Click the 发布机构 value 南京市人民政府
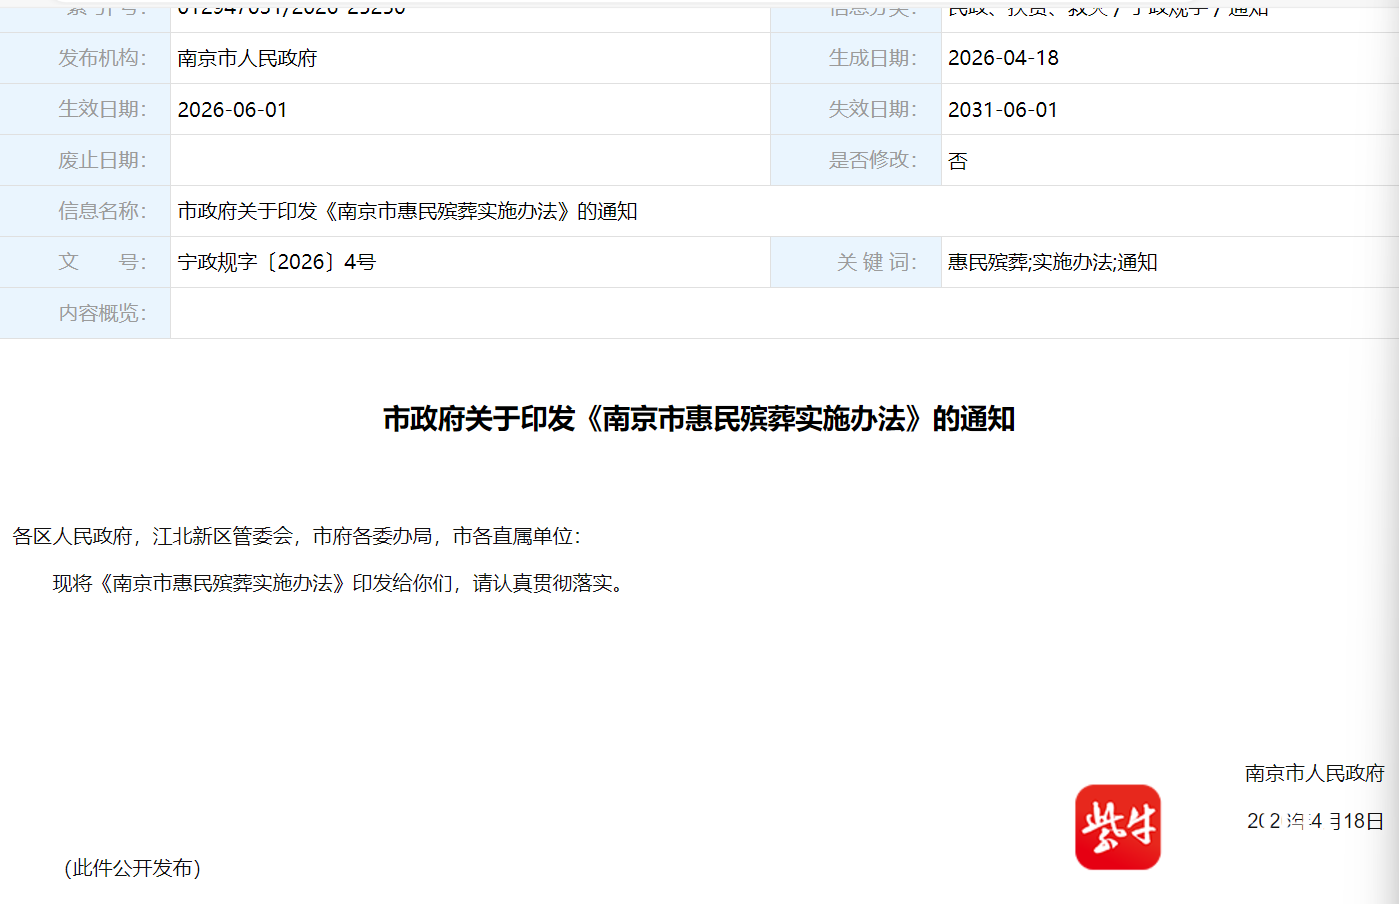Viewport: 1399px width, 904px height. (x=247, y=59)
